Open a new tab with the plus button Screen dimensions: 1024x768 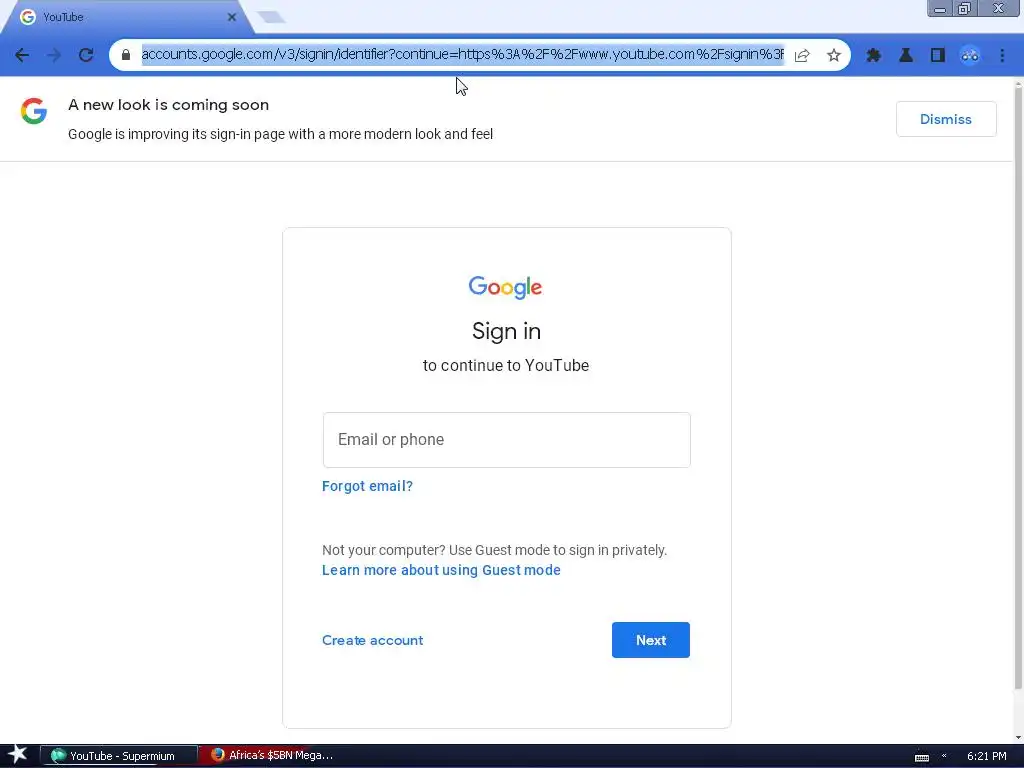[271, 17]
